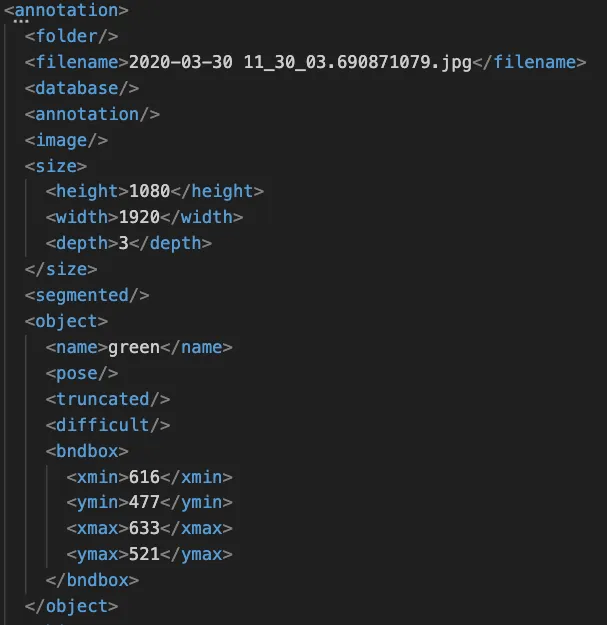
Task: Select the height value 1080
Action: (150, 191)
